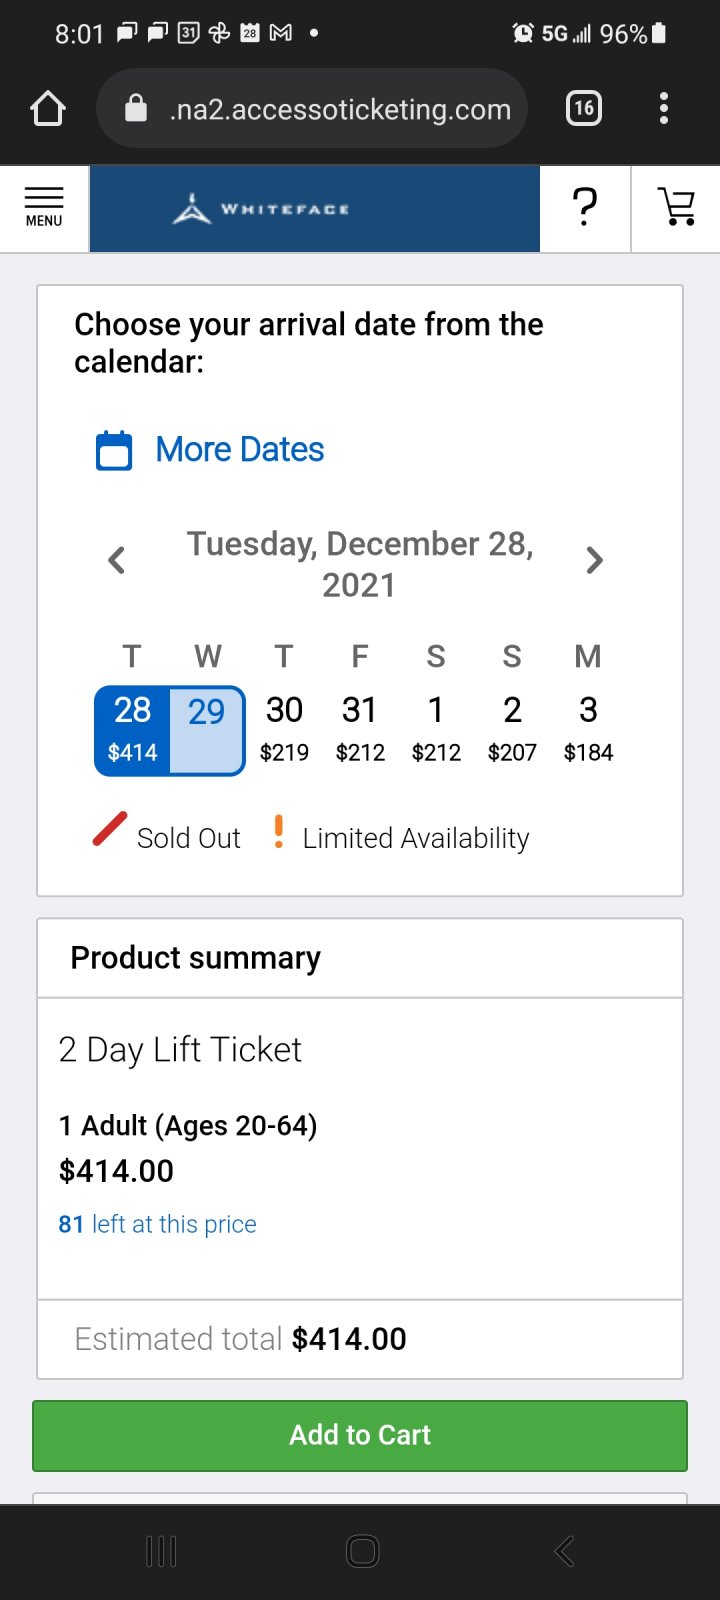Select Friday 31 at $212
The image size is (720, 1600).
click(x=360, y=730)
